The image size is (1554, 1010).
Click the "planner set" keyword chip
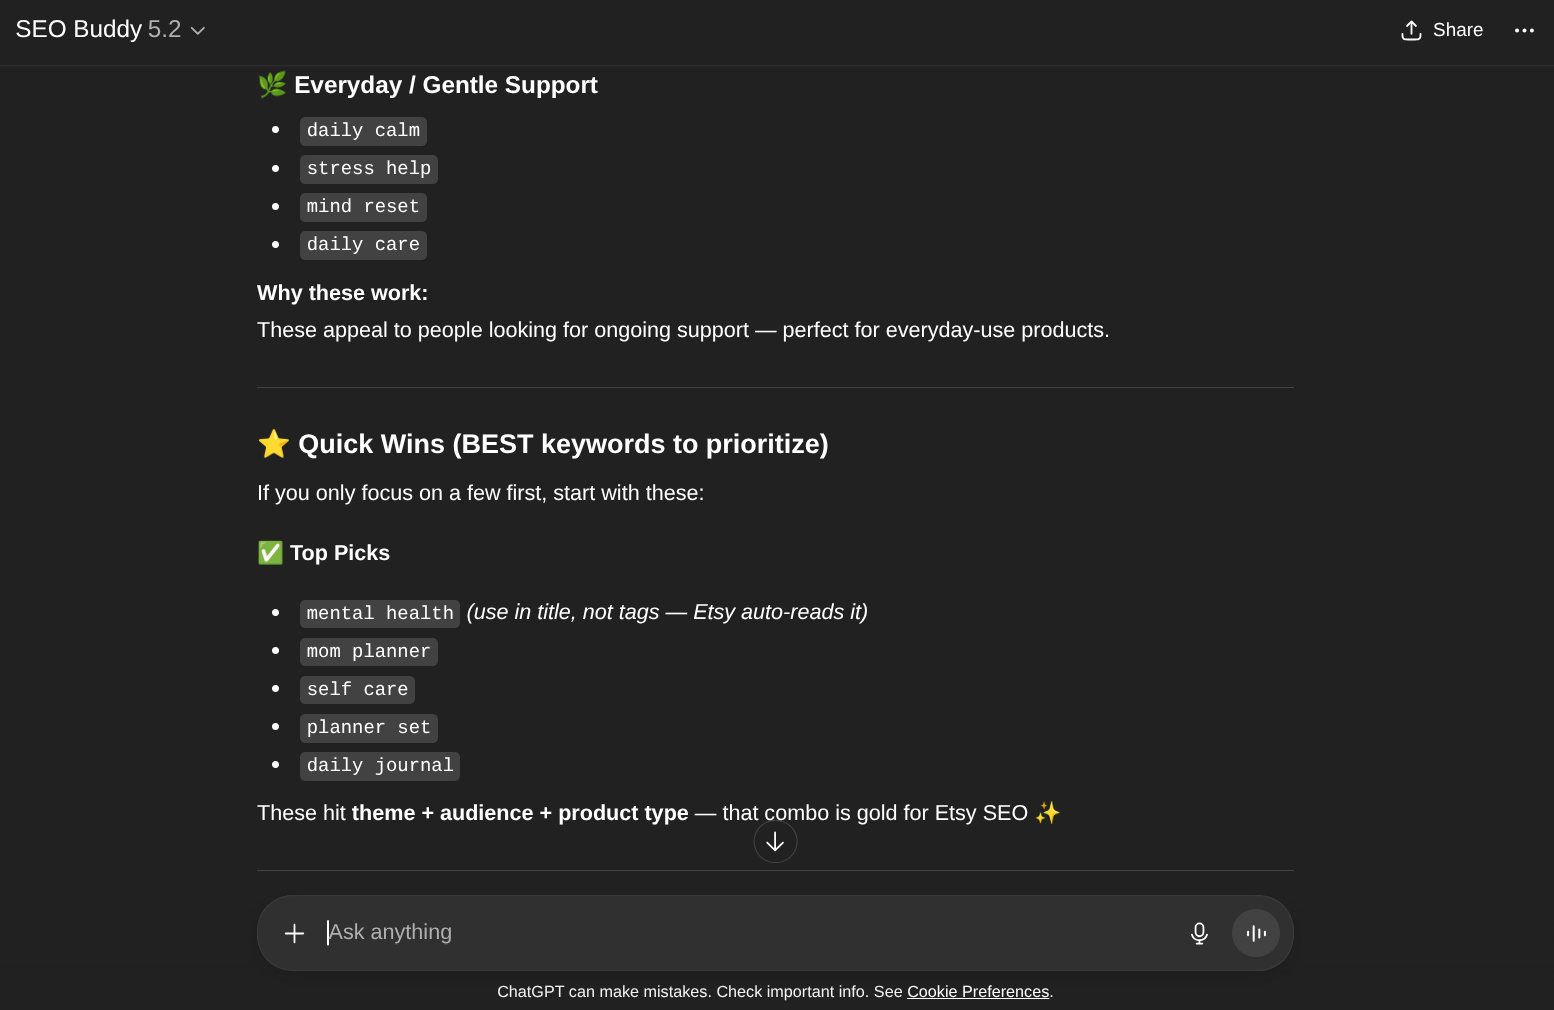(x=368, y=727)
